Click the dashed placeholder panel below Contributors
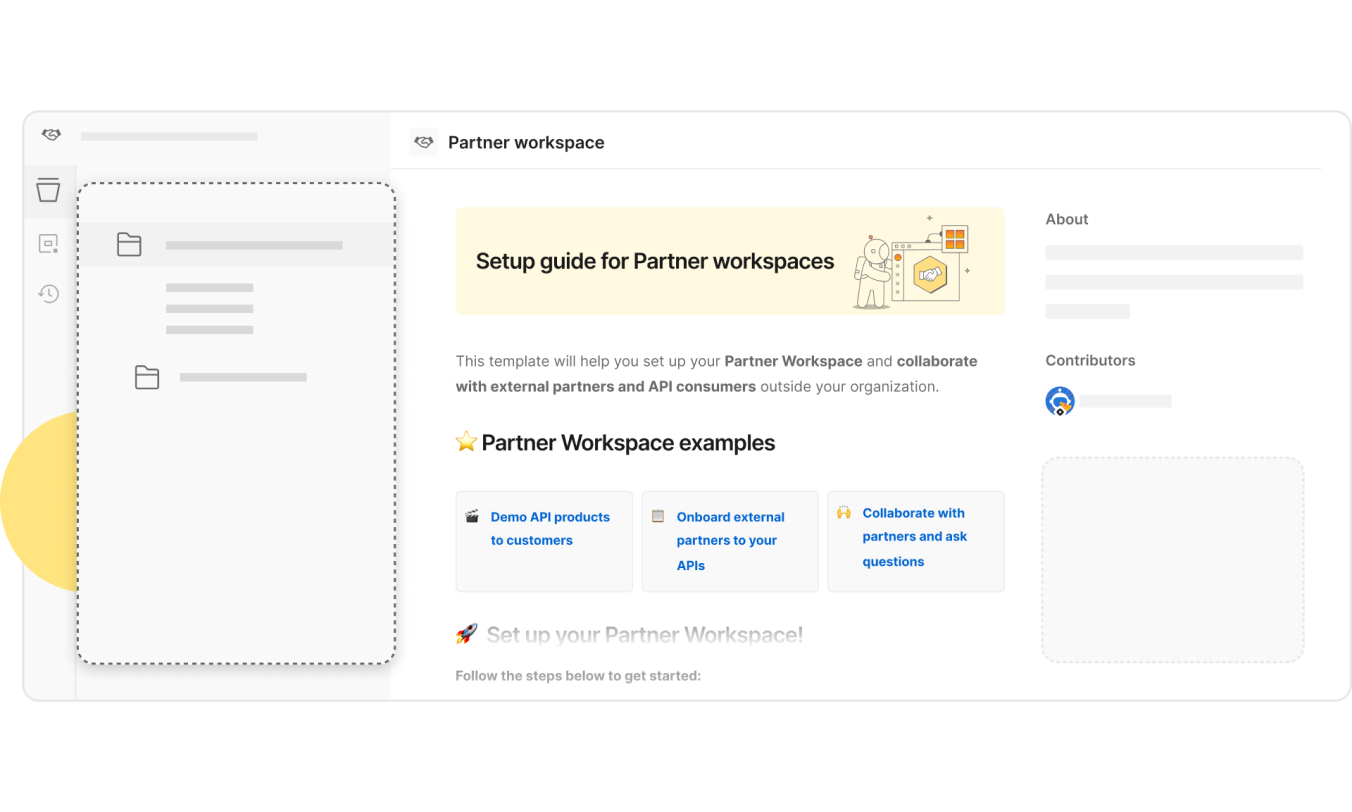This screenshot has height=812, width=1352. (x=1172, y=559)
